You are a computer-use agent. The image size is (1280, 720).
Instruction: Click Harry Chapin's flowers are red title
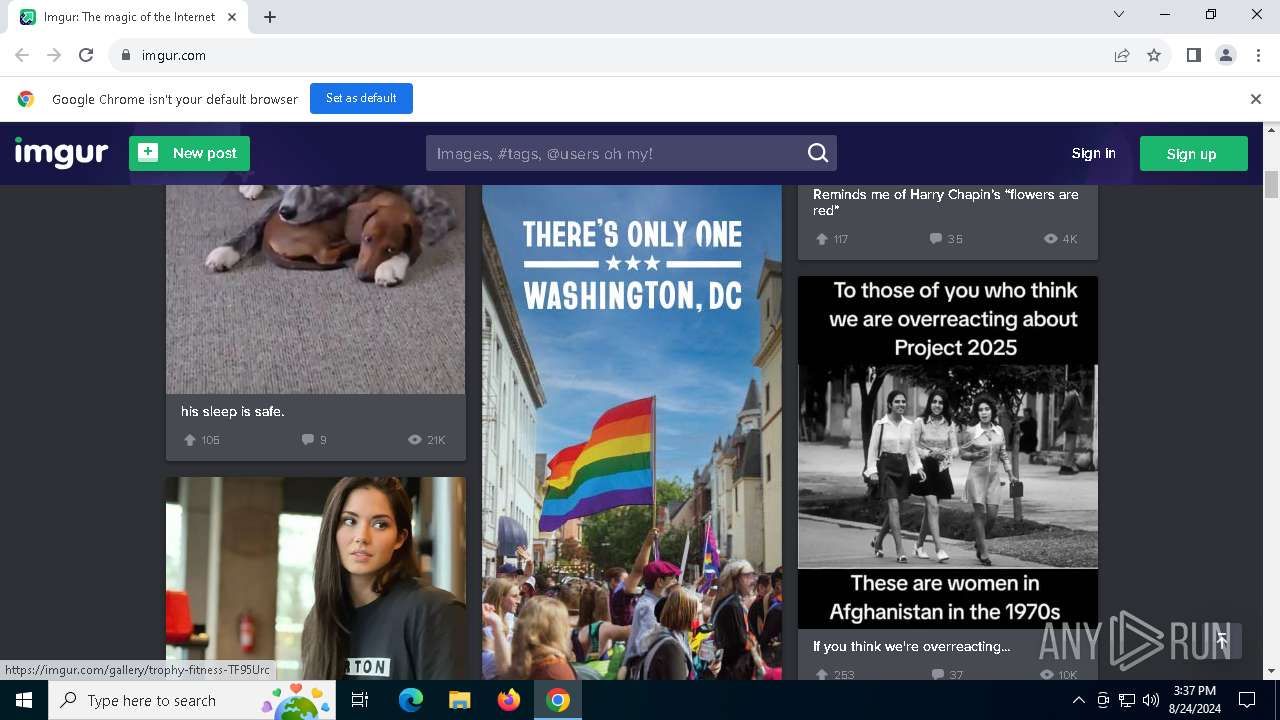coord(945,202)
